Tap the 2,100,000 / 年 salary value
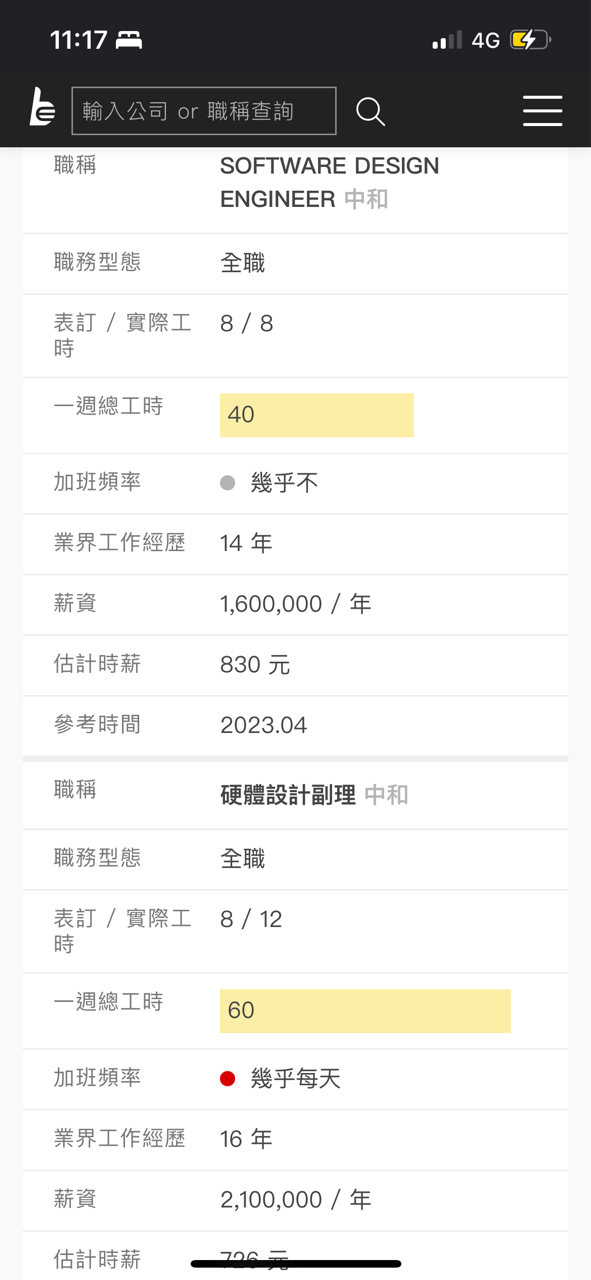The width and height of the screenshot is (591, 1280). point(296,1200)
